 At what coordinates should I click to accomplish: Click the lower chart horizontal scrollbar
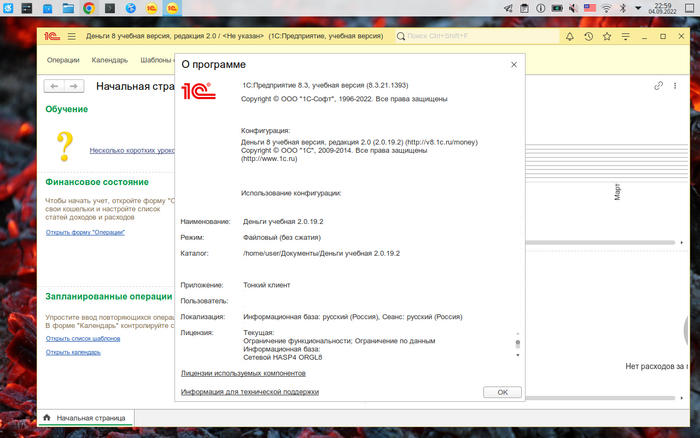coord(601,398)
